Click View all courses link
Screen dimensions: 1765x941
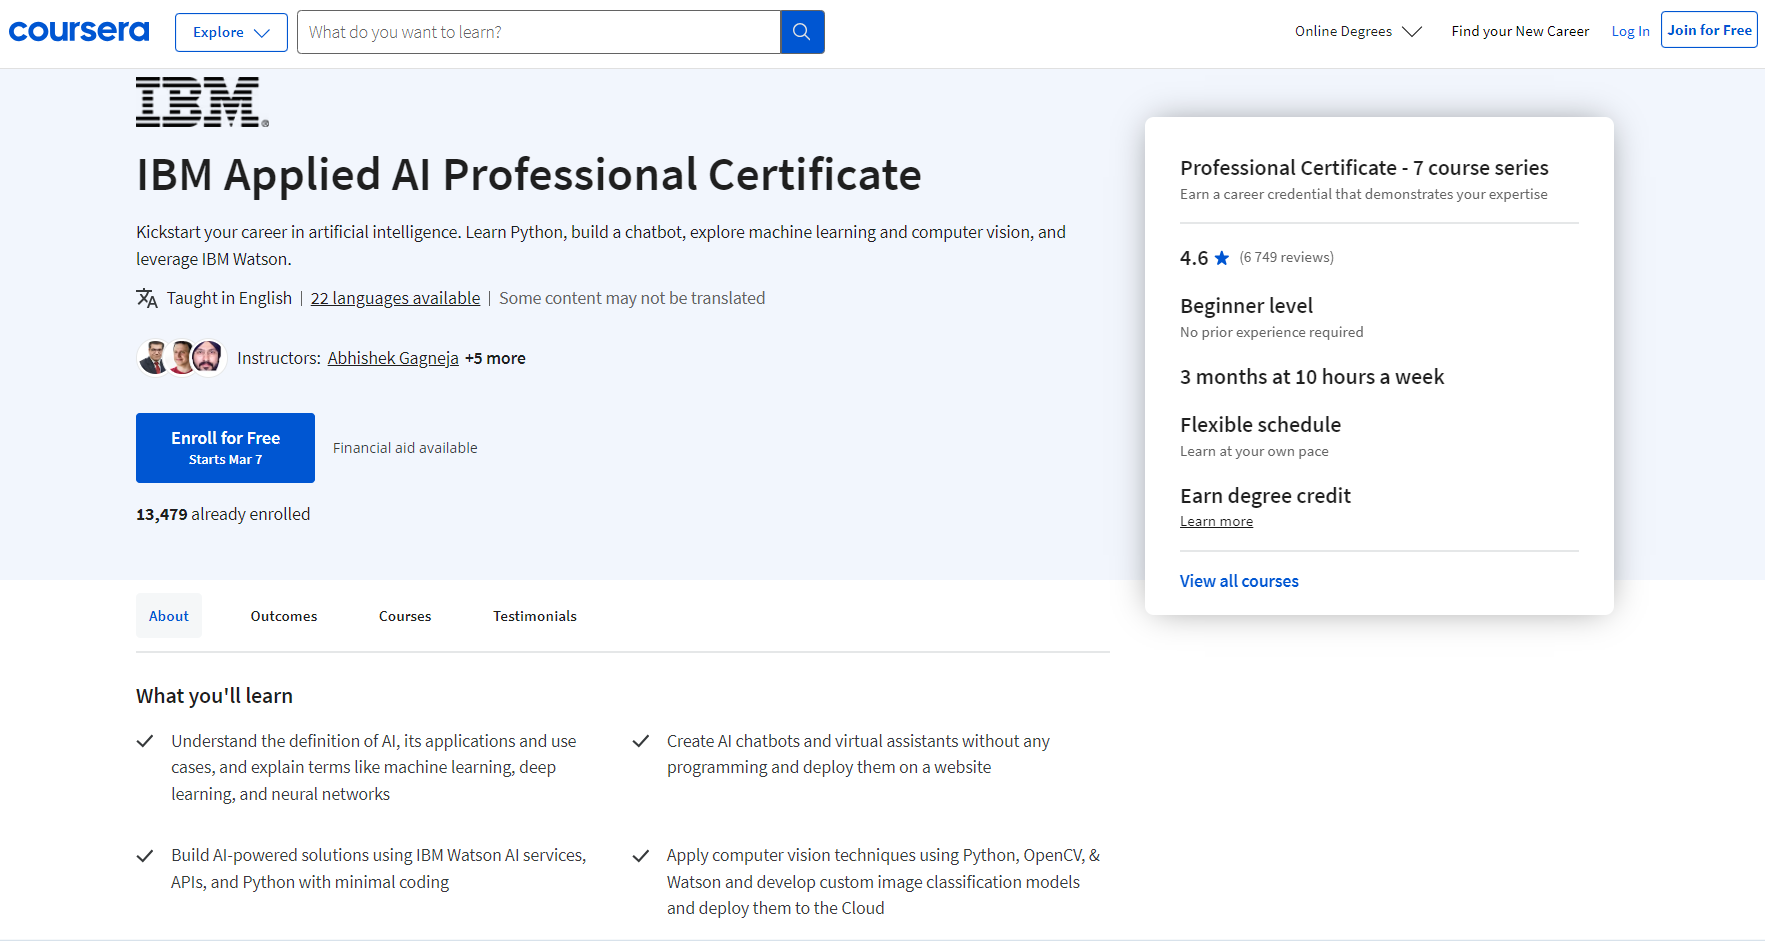1239,581
